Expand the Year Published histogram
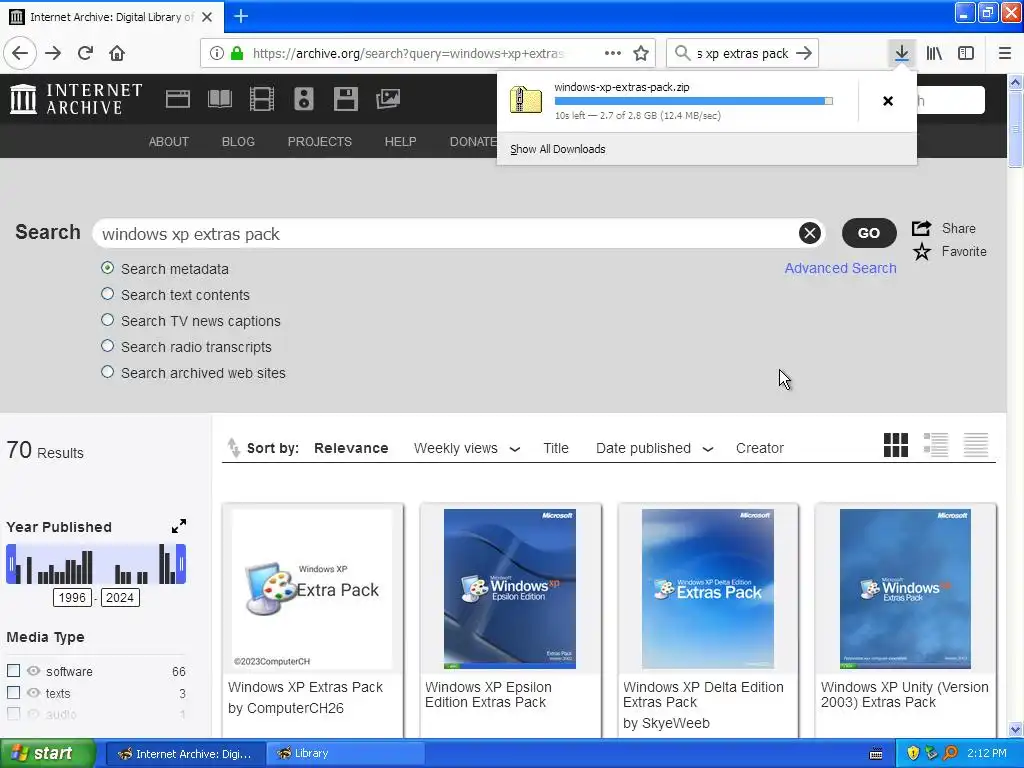The height and width of the screenshot is (768, 1024). (178, 526)
